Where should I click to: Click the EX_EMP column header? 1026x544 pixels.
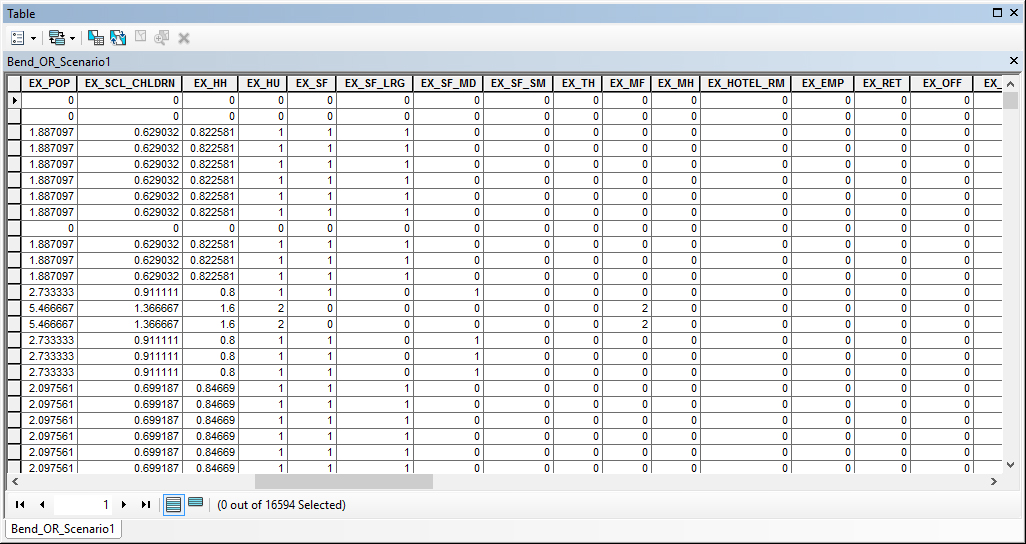pyautogui.click(x=823, y=83)
